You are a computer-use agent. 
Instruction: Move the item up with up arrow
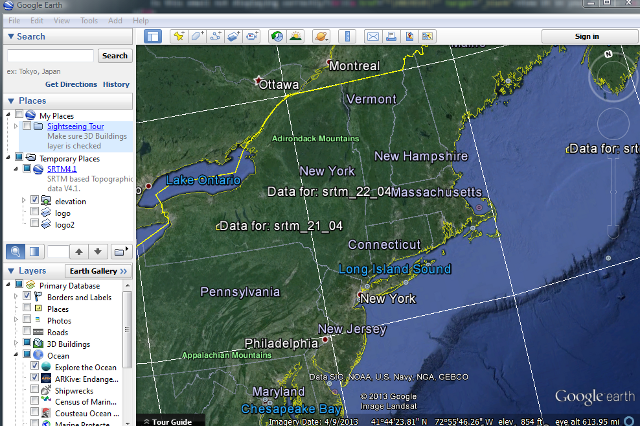point(79,251)
